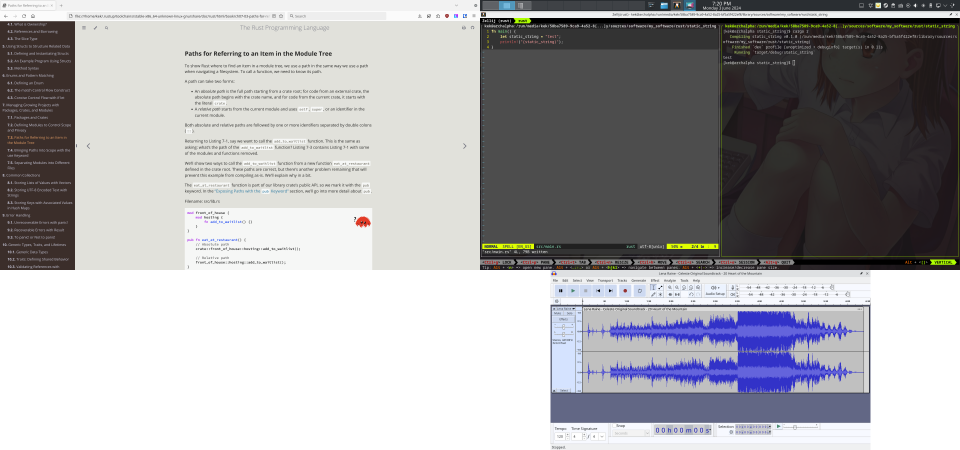Click the timeline options gear in Audacity

[557, 301]
